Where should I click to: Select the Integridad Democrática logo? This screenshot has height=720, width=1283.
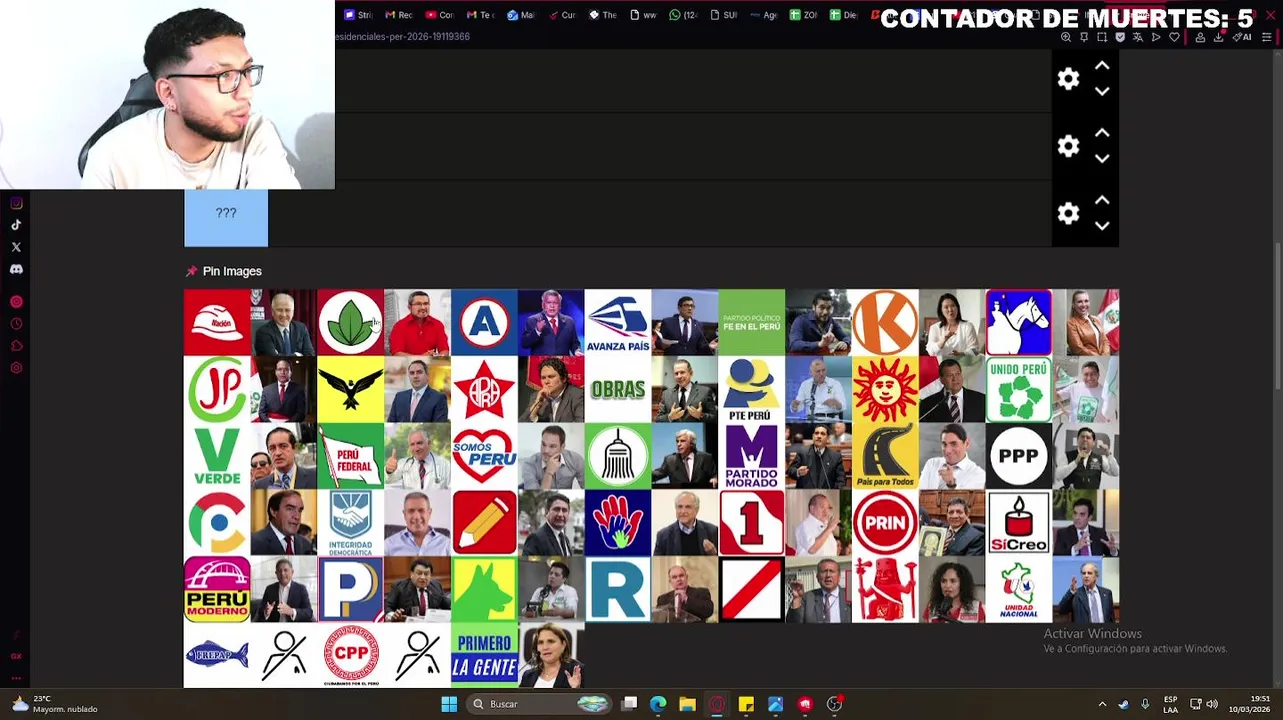(x=351, y=523)
